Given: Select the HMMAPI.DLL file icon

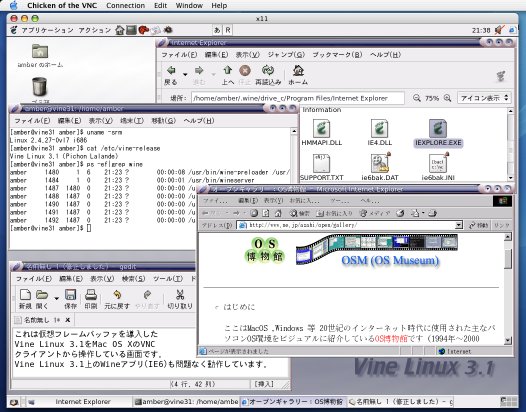Looking at the screenshot, I should pos(322,133).
